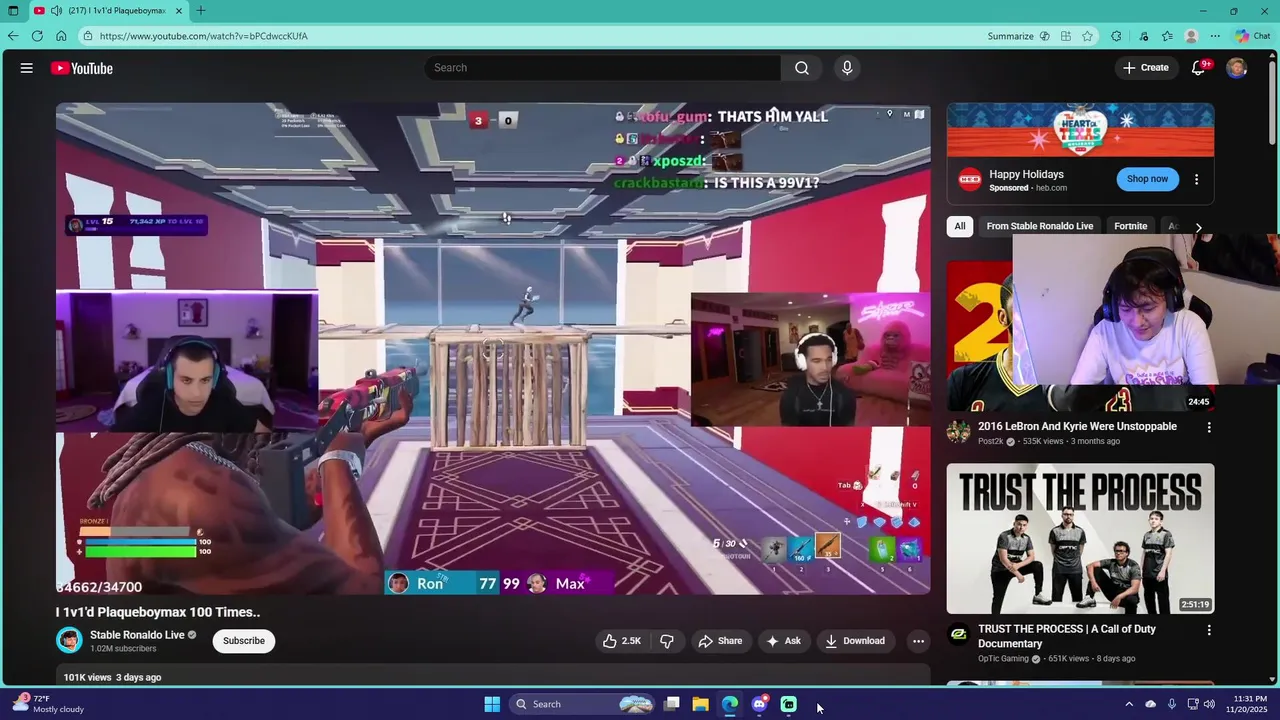Screen dimensions: 1280x720
Task: Open the YouTube account avatar menu
Action: click(1237, 68)
